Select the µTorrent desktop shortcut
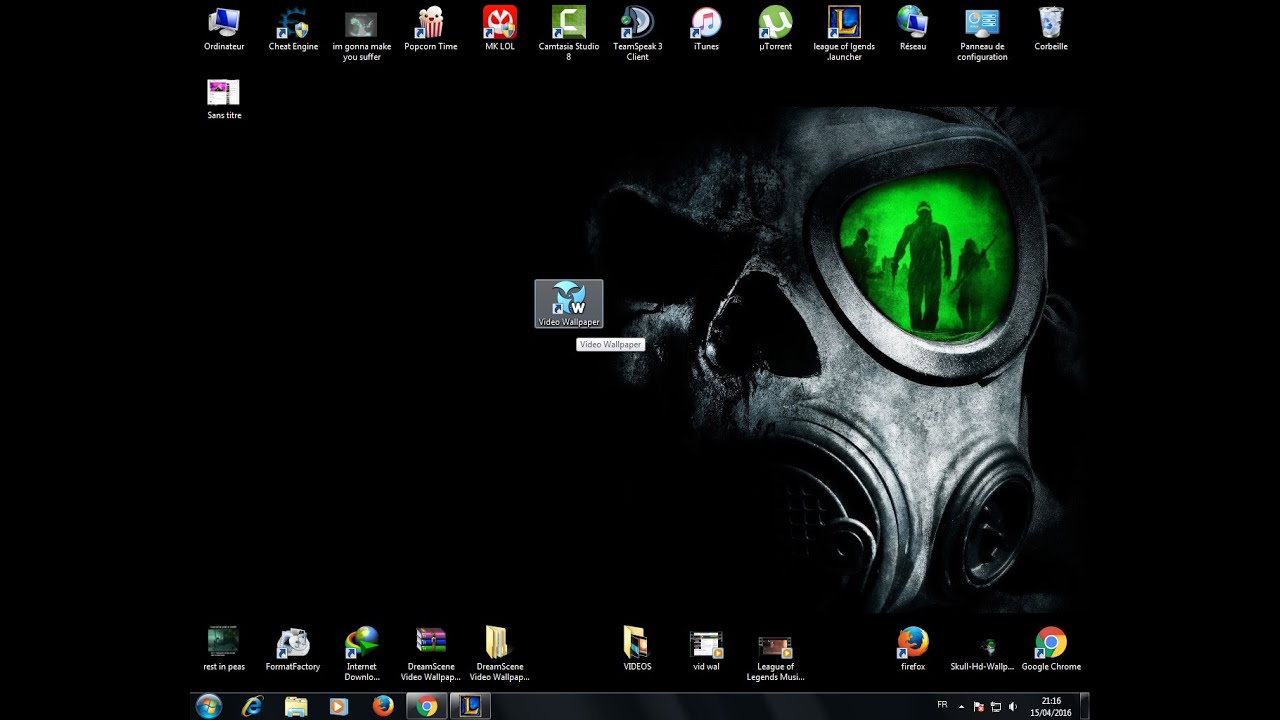1280x720 pixels. [x=775, y=29]
